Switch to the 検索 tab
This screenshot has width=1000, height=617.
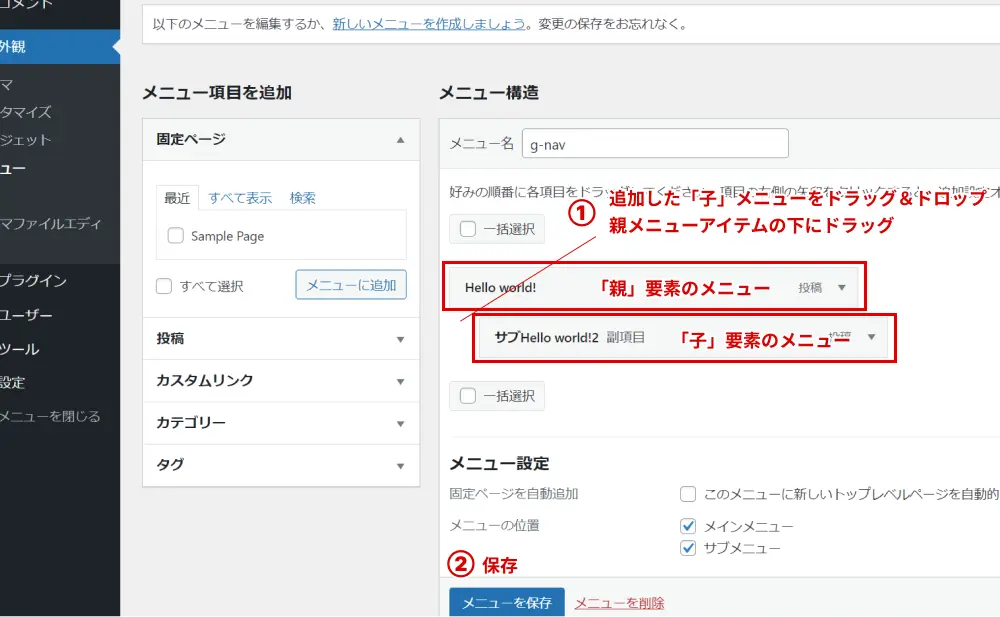click(x=302, y=197)
